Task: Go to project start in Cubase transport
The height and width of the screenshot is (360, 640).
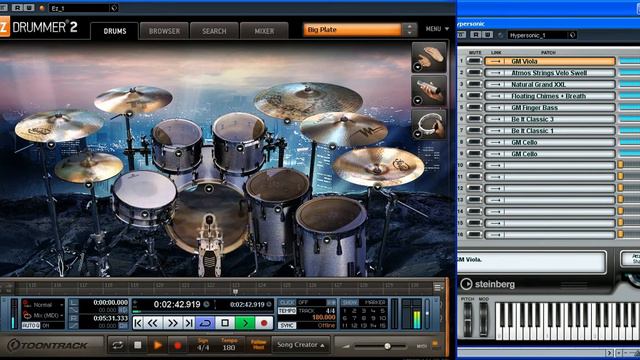Action: point(138,323)
